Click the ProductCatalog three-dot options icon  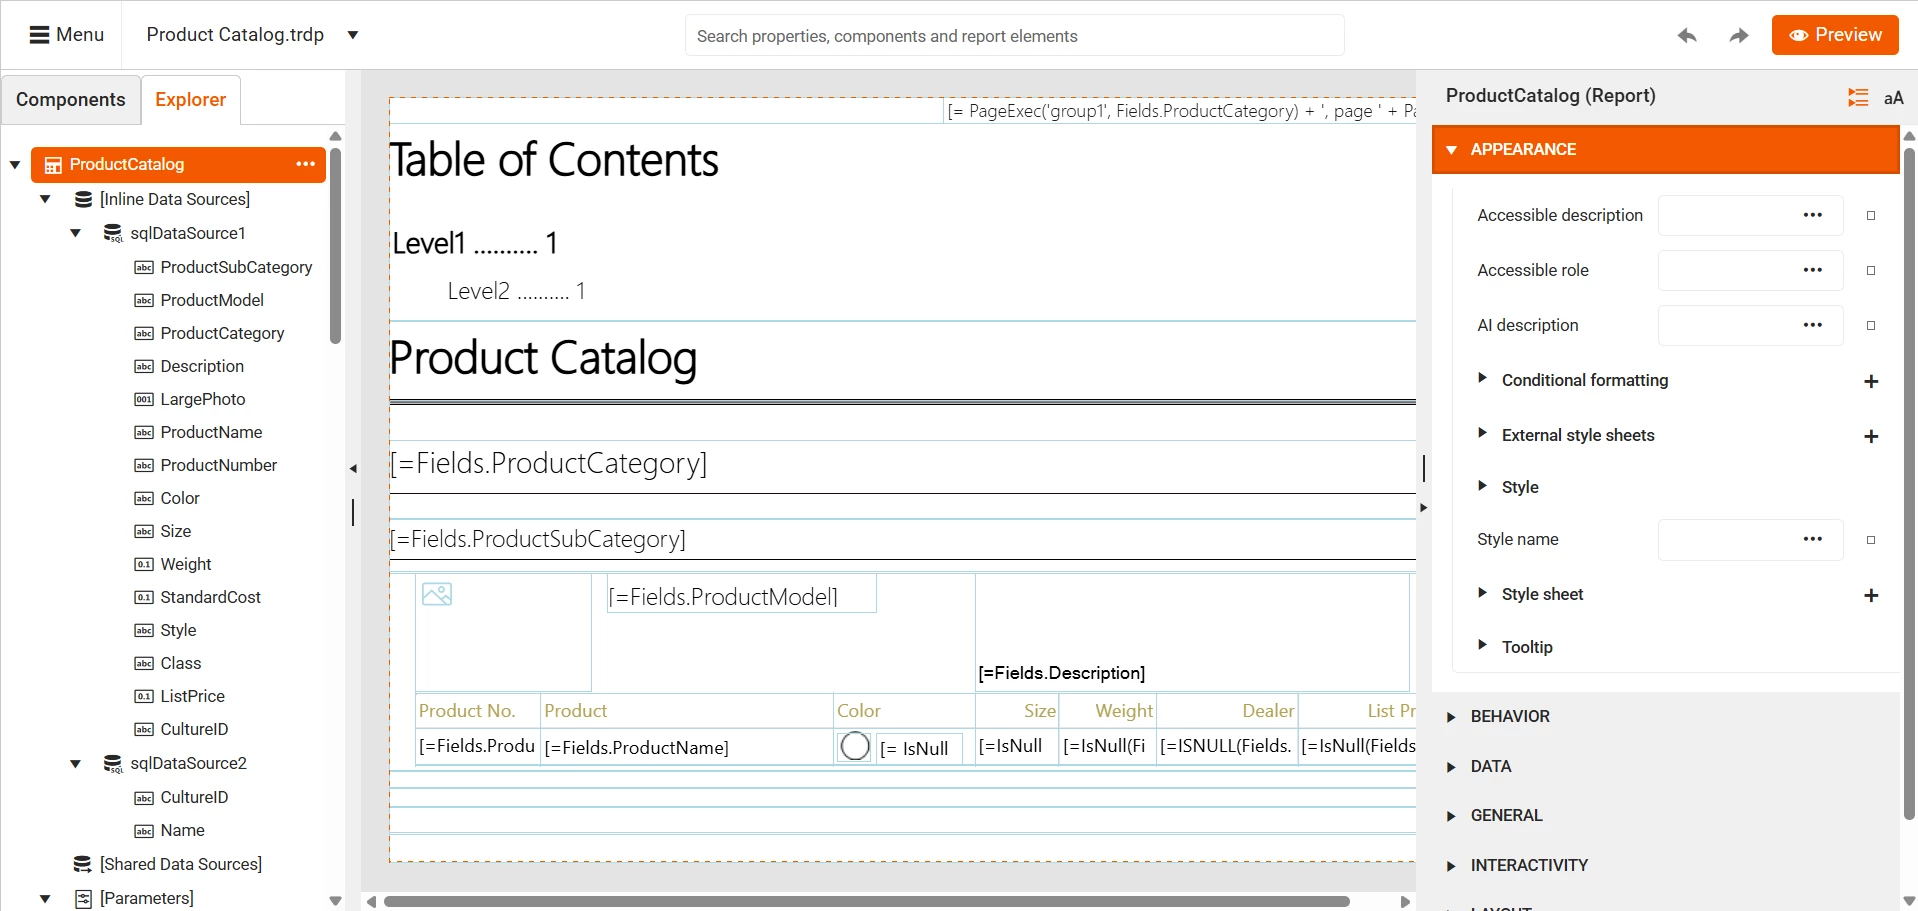coord(305,164)
